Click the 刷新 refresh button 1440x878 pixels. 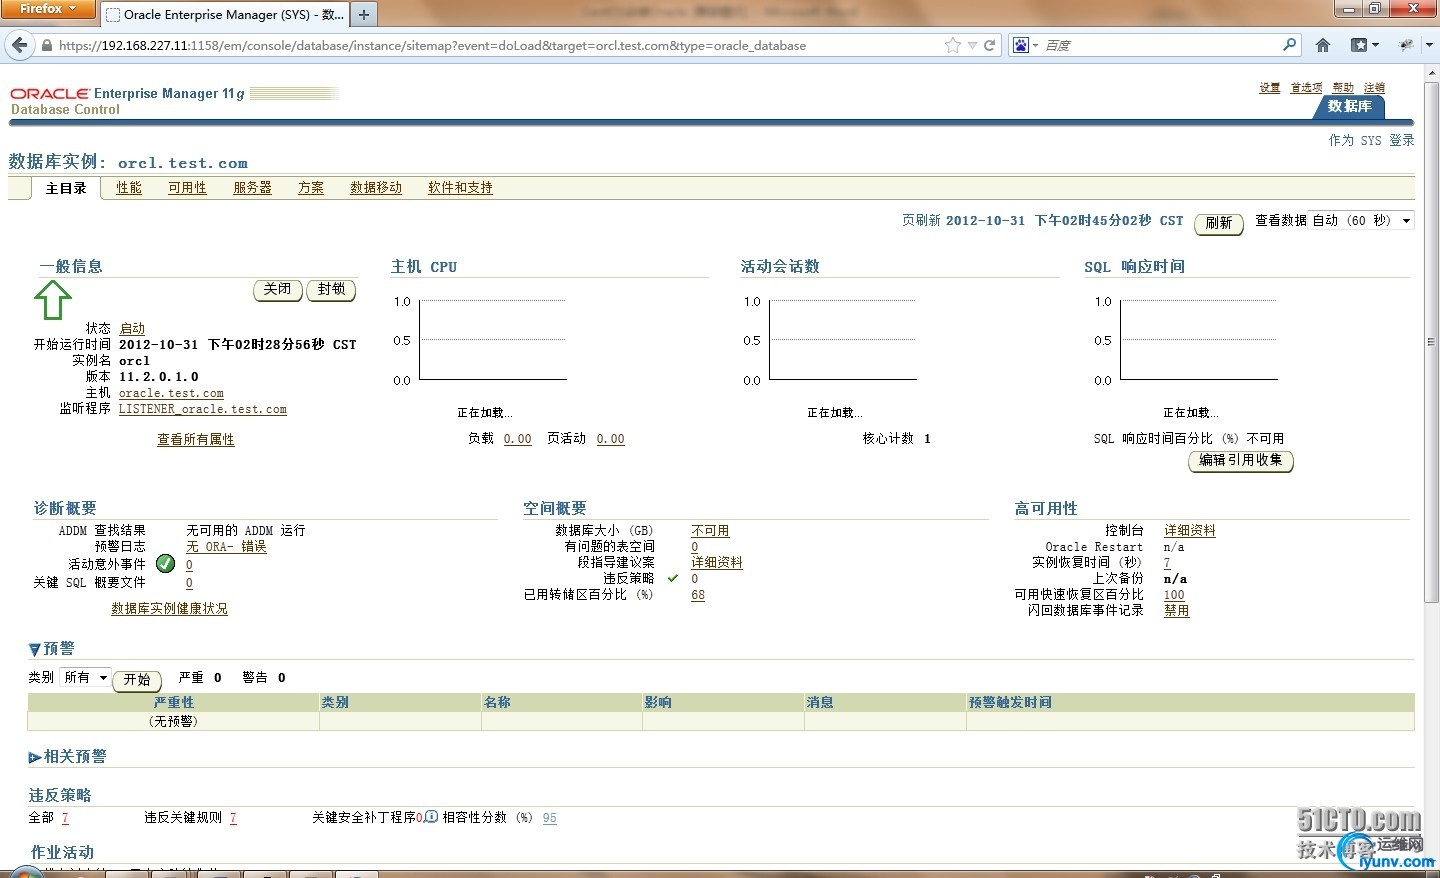click(1218, 223)
